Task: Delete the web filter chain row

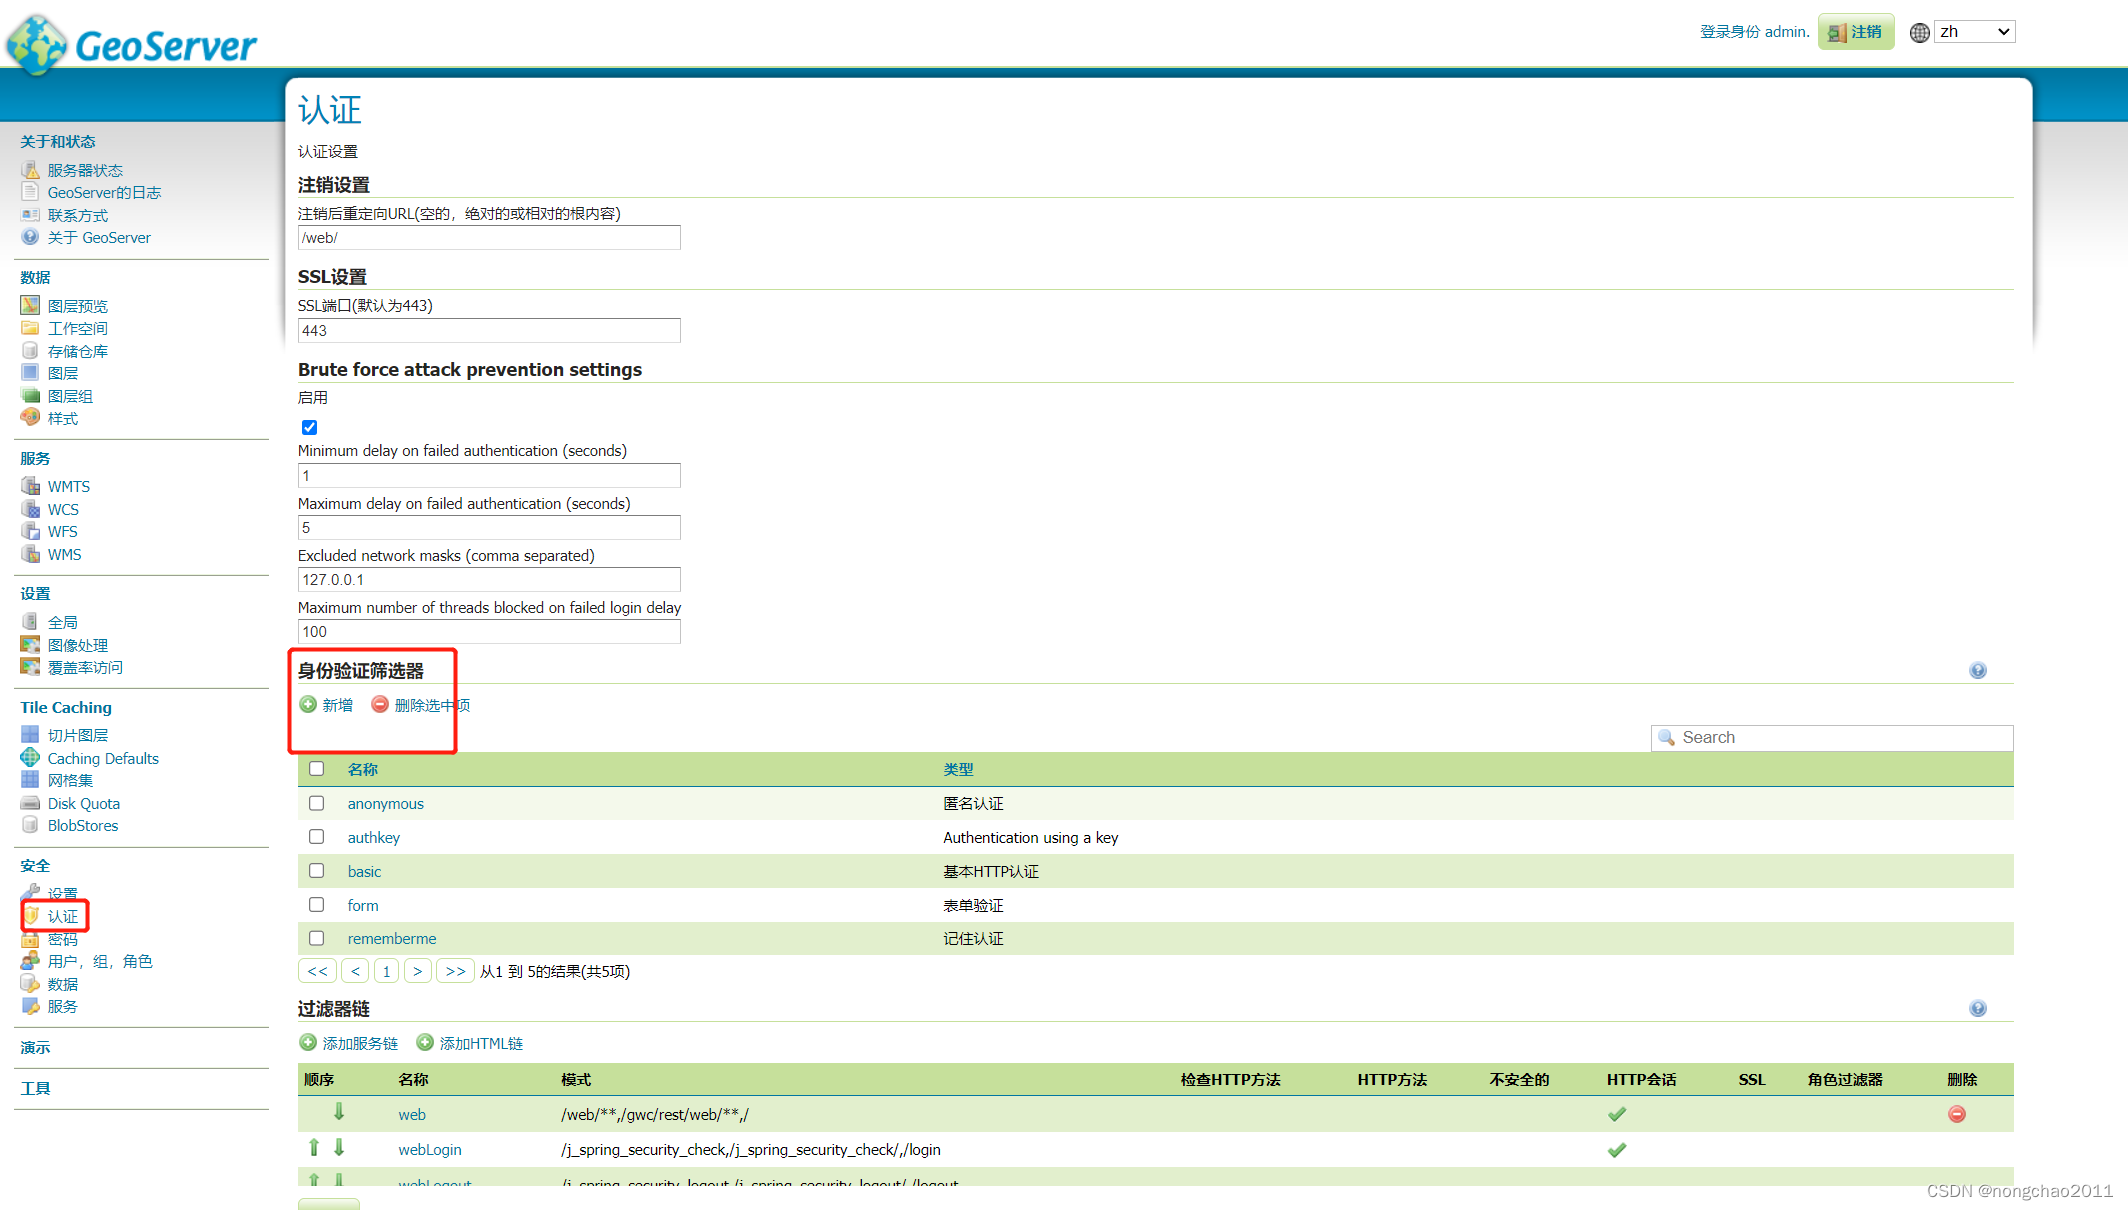Action: (1956, 1113)
